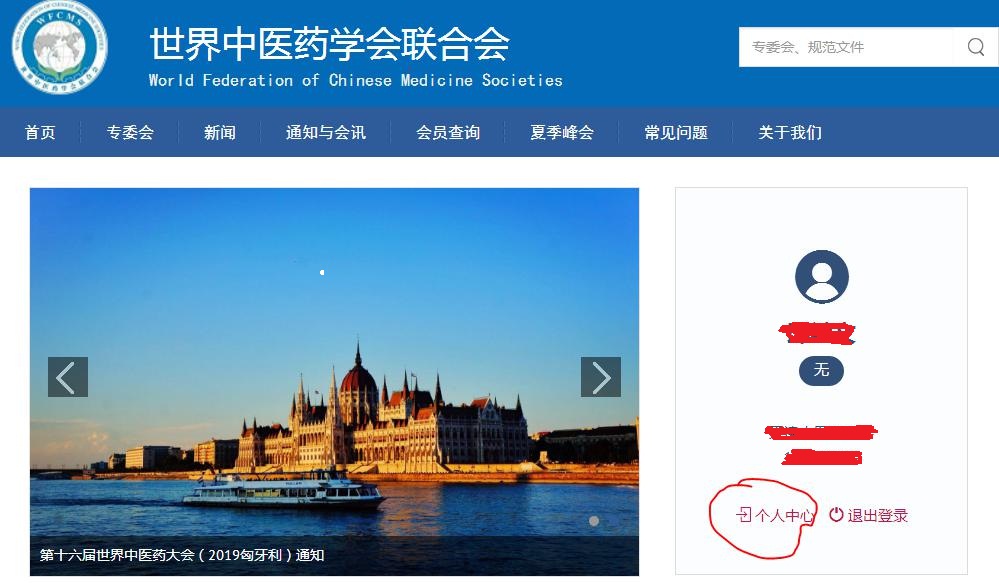The width and height of the screenshot is (999, 583).
Task: Click the power icon beside 退出登录
Action: (836, 514)
